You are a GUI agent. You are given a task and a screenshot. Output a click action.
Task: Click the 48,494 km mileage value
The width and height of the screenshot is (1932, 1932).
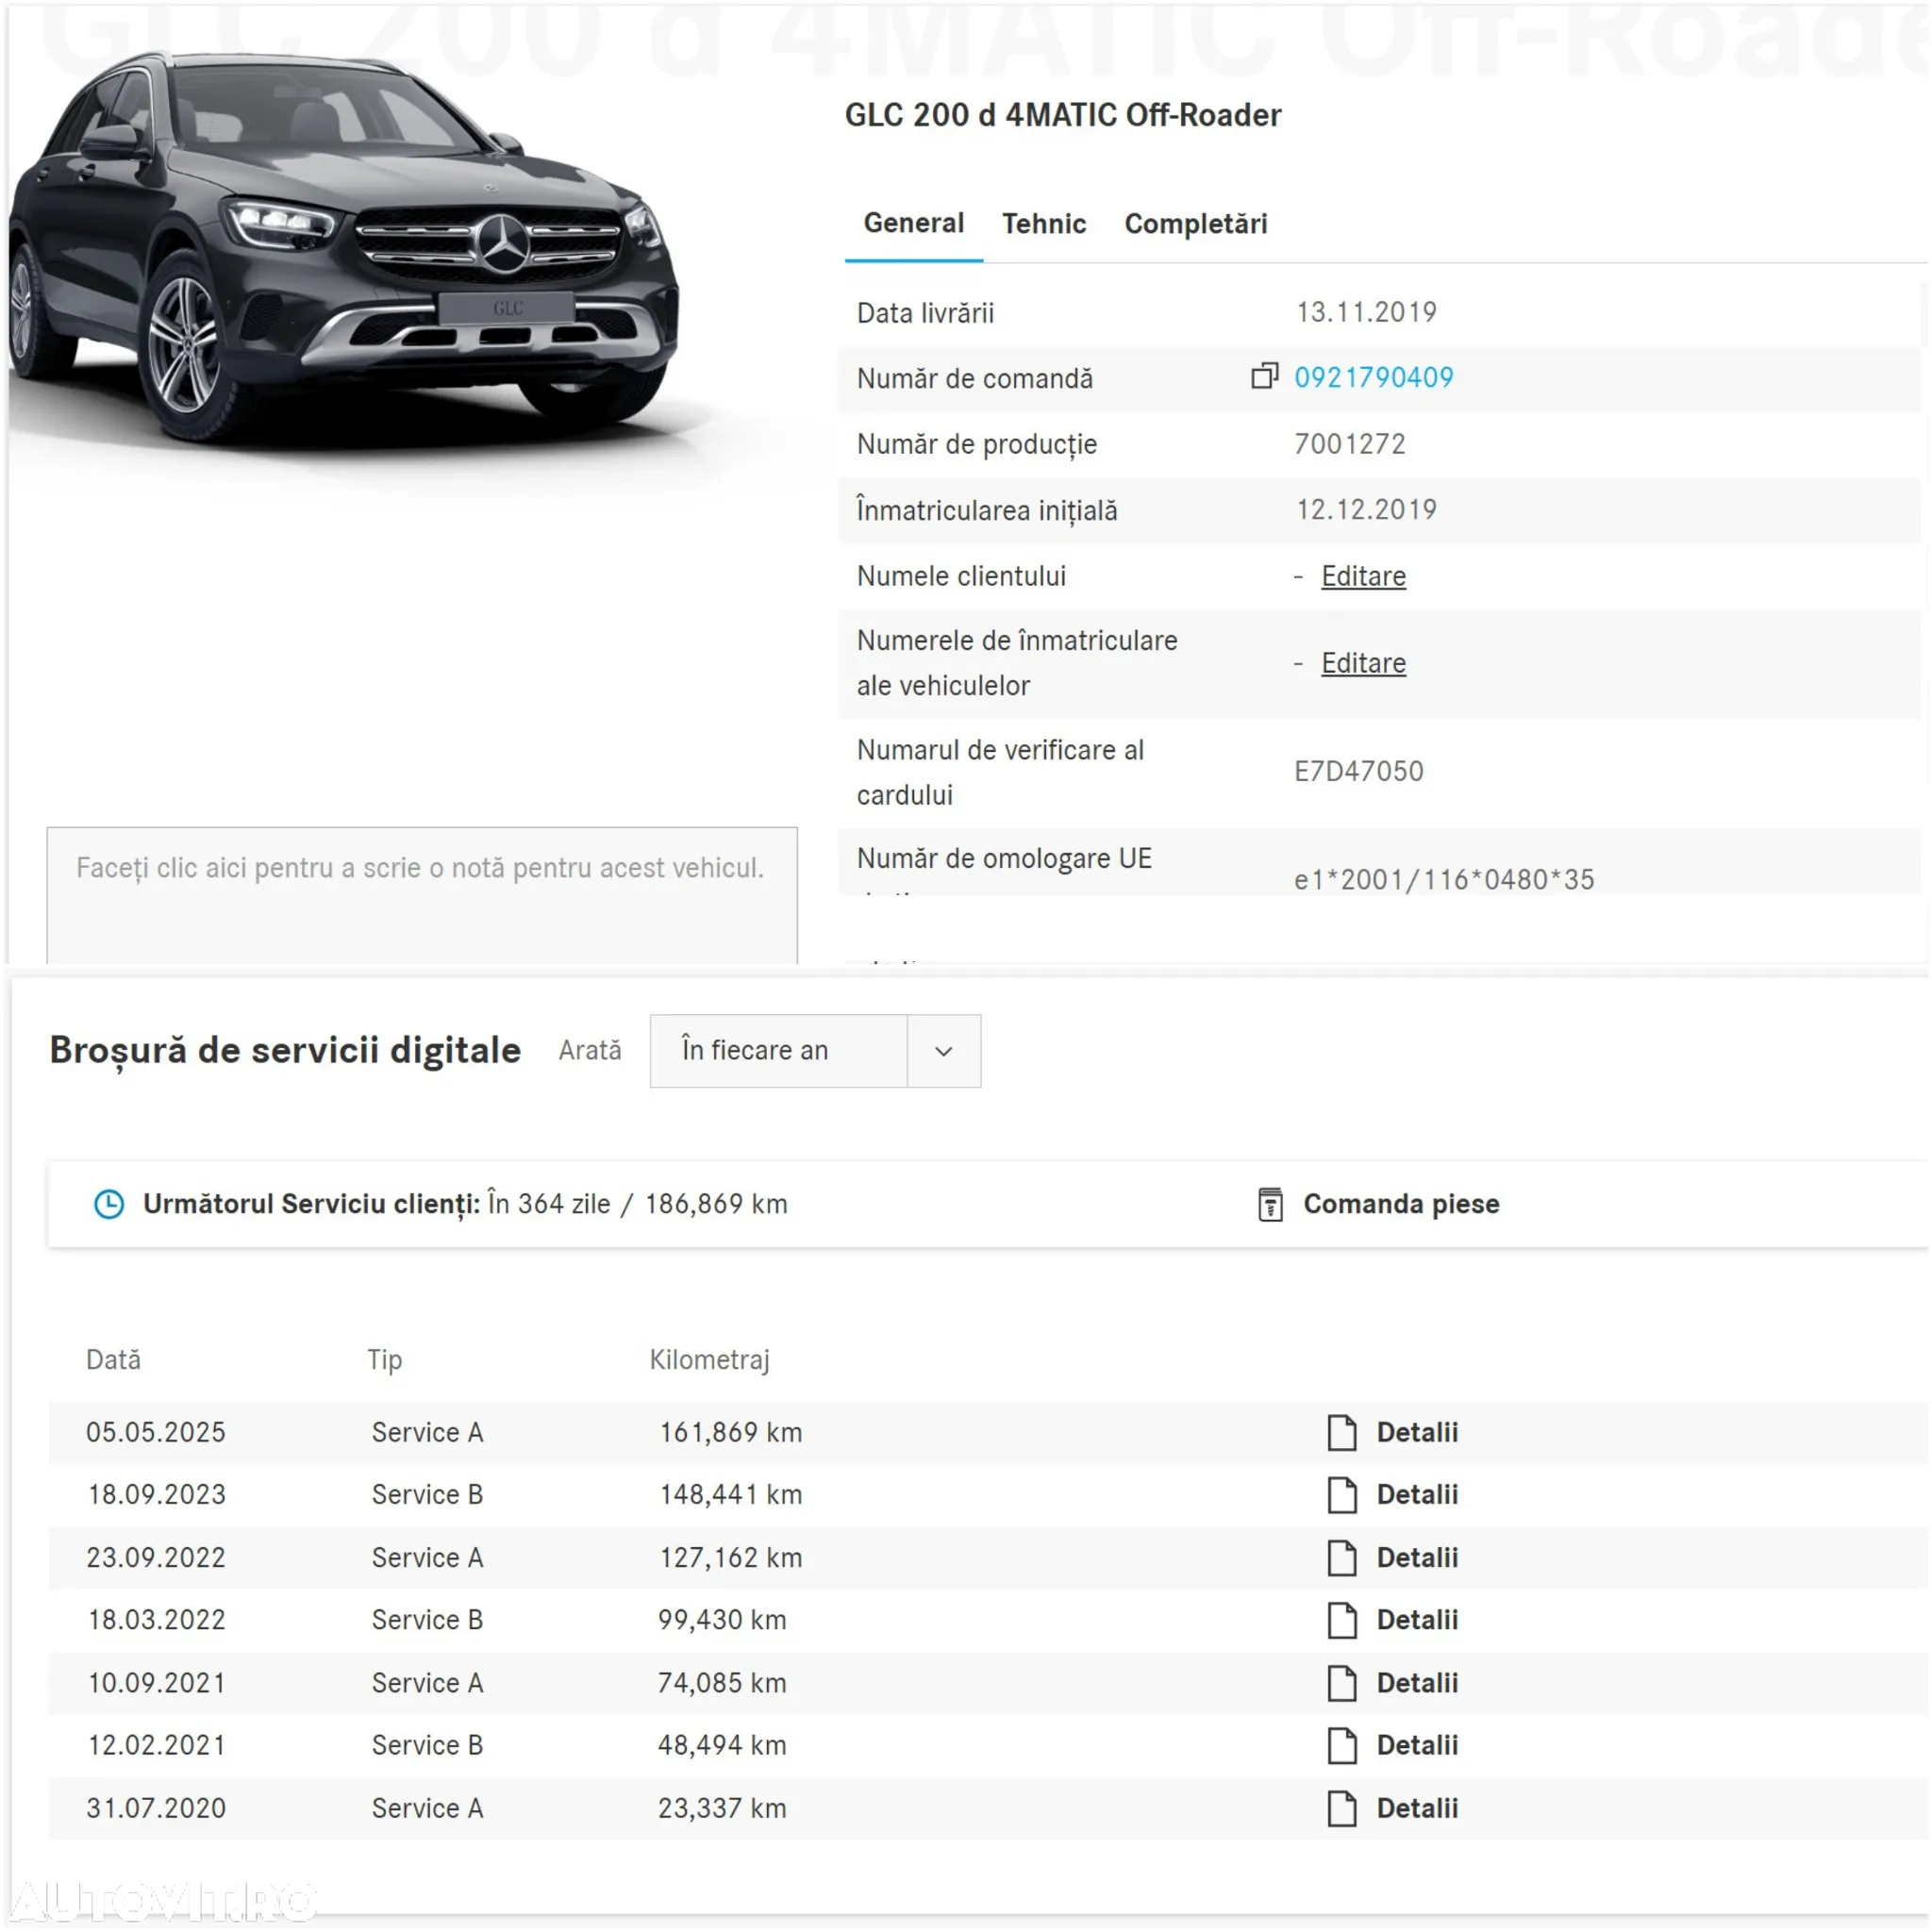(722, 1745)
